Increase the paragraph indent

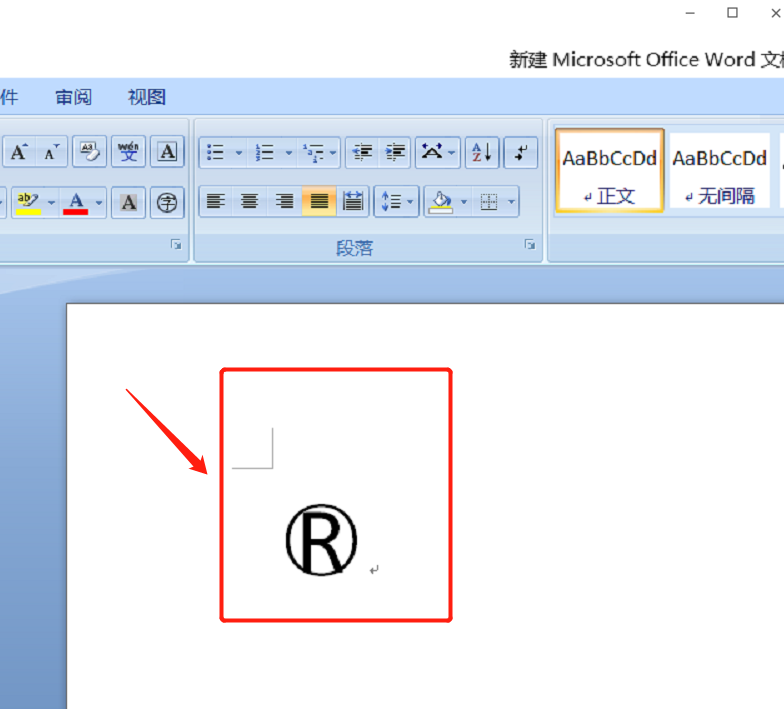pos(396,153)
